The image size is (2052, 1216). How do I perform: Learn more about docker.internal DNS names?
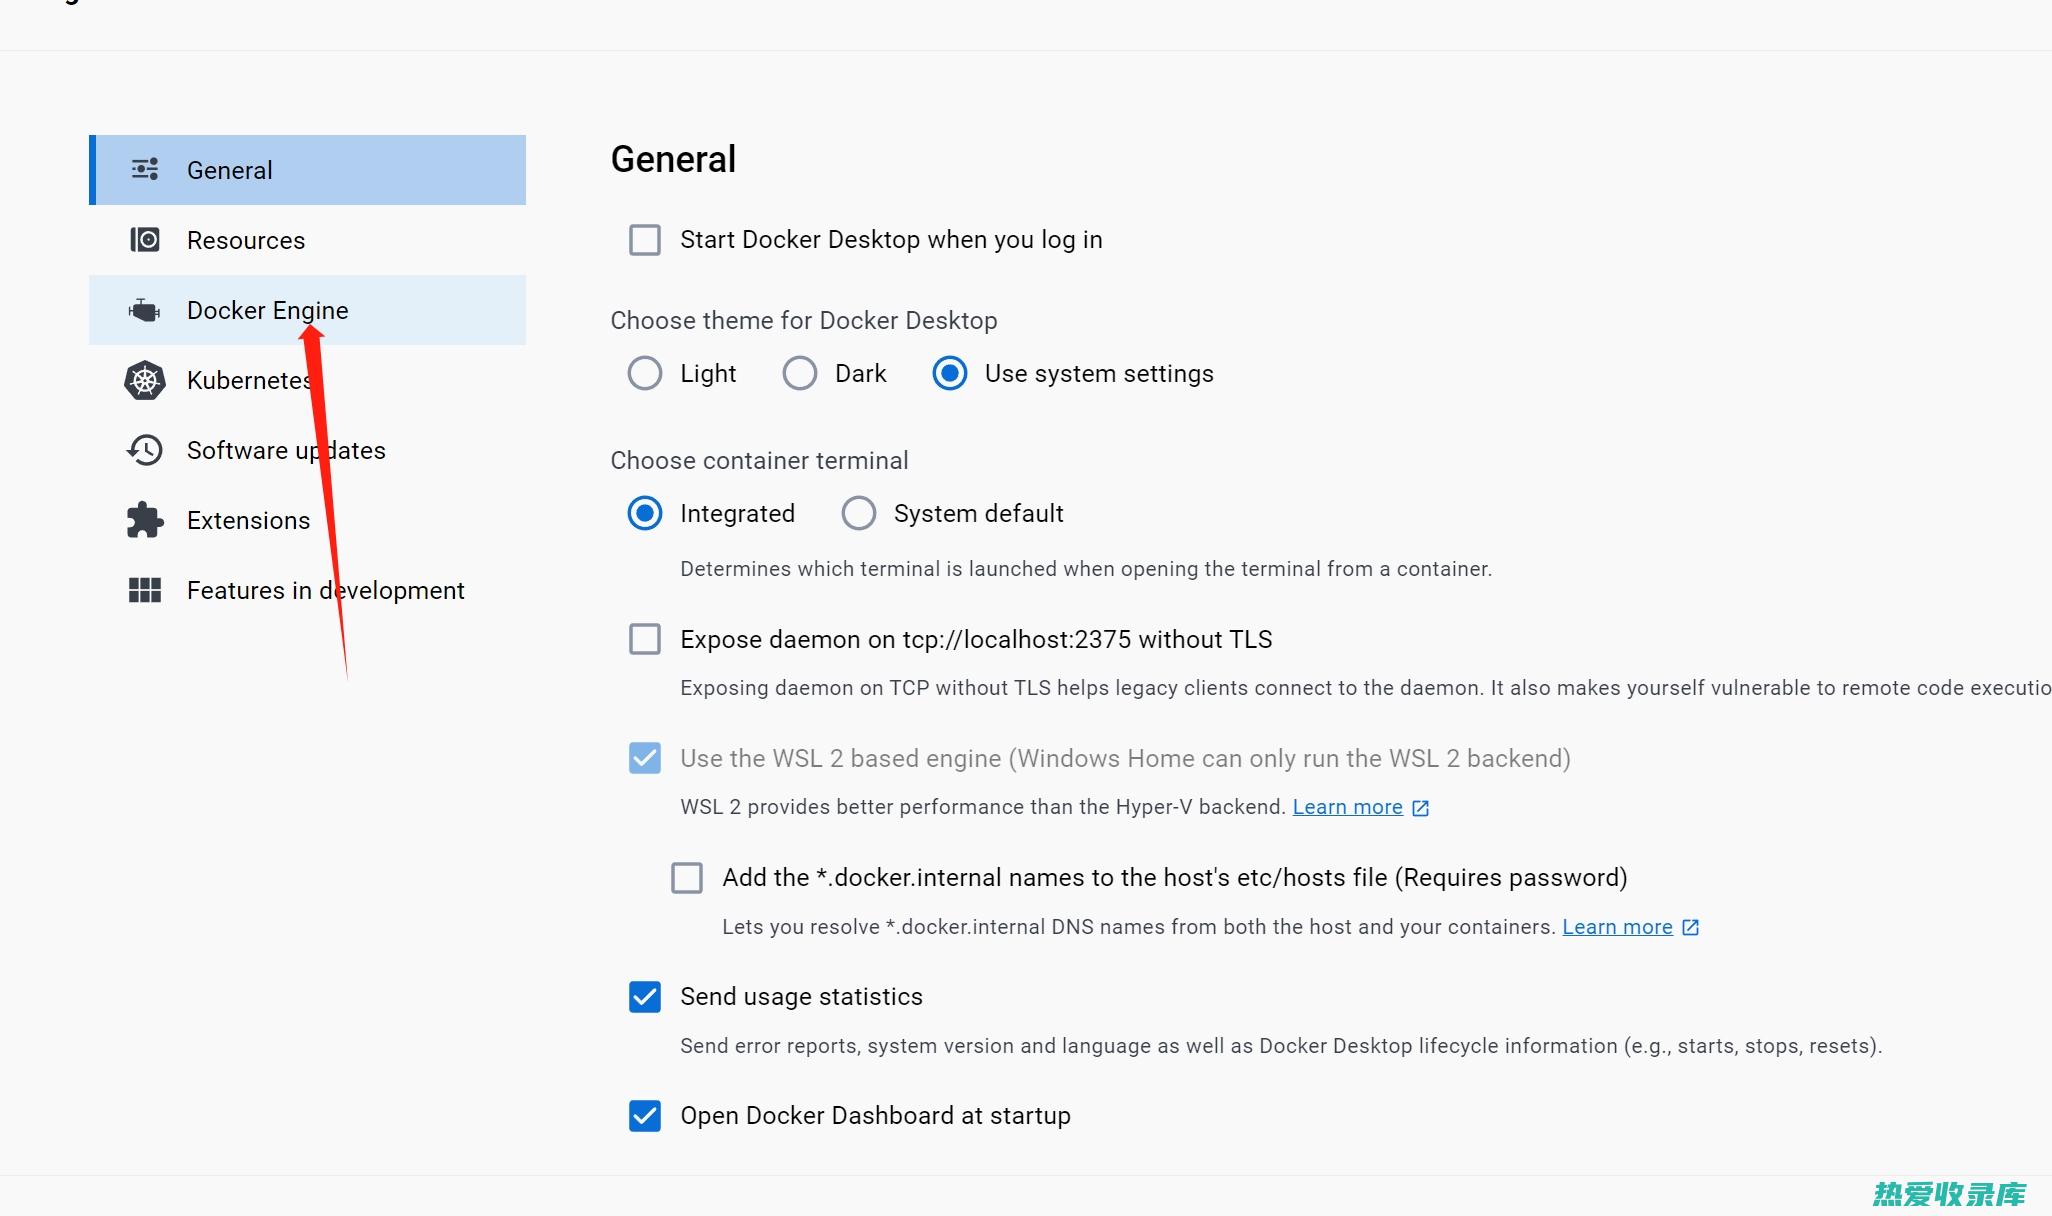pos(1618,926)
